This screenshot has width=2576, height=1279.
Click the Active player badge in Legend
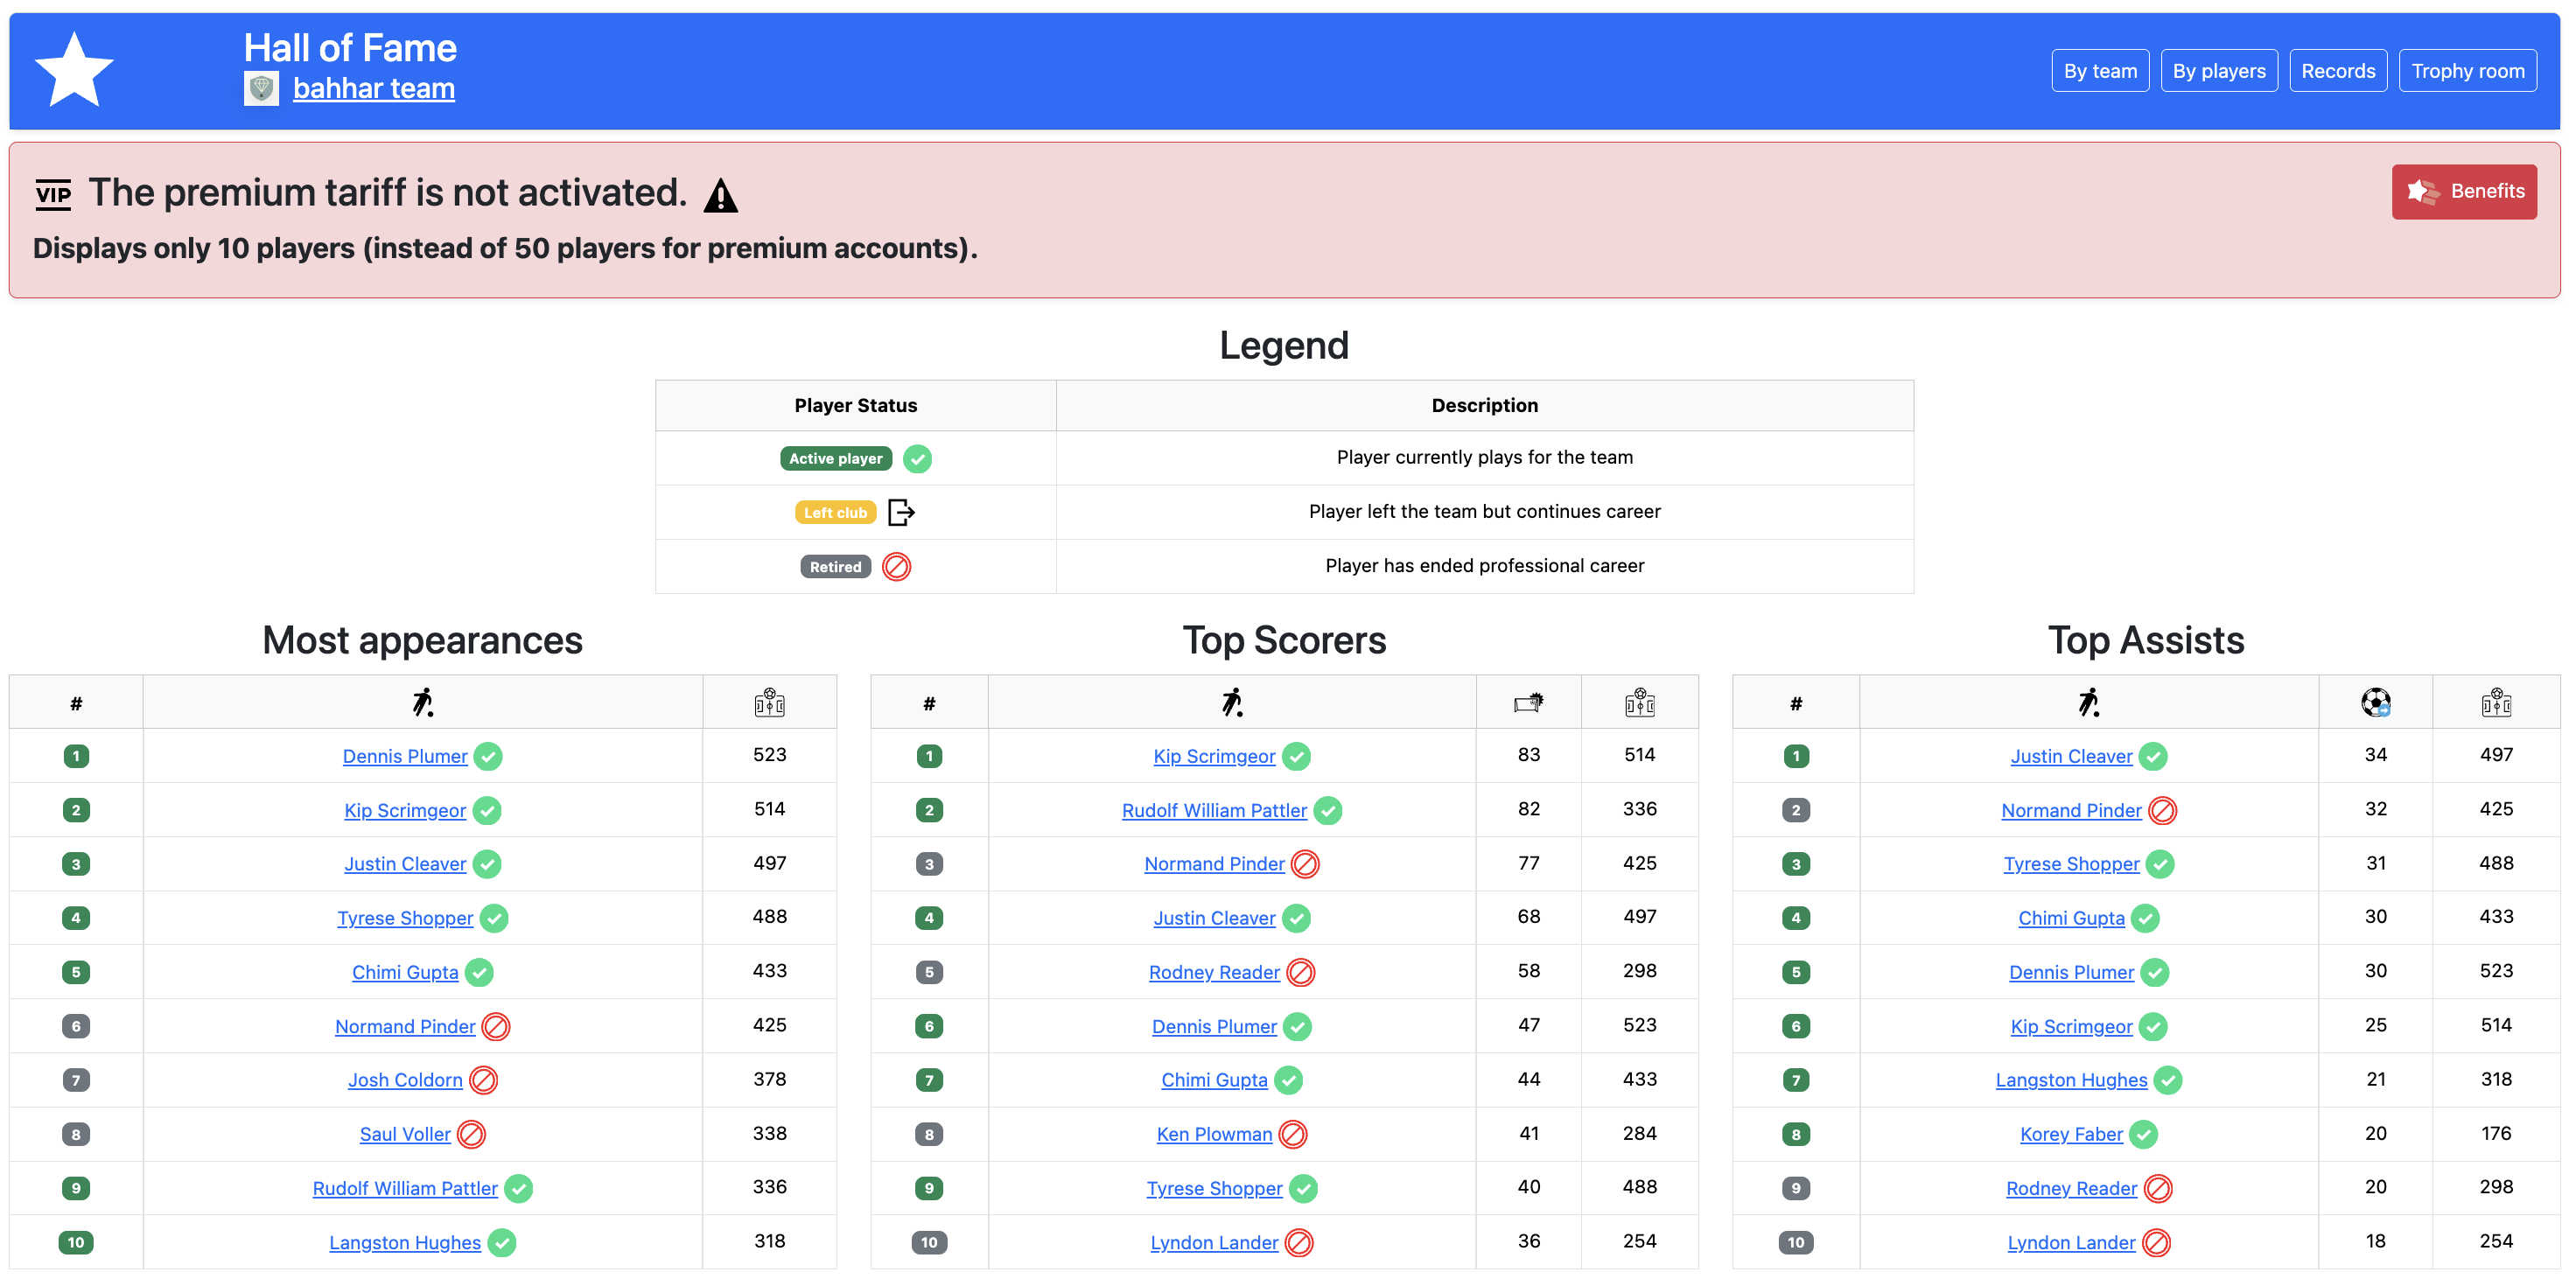tap(836, 459)
